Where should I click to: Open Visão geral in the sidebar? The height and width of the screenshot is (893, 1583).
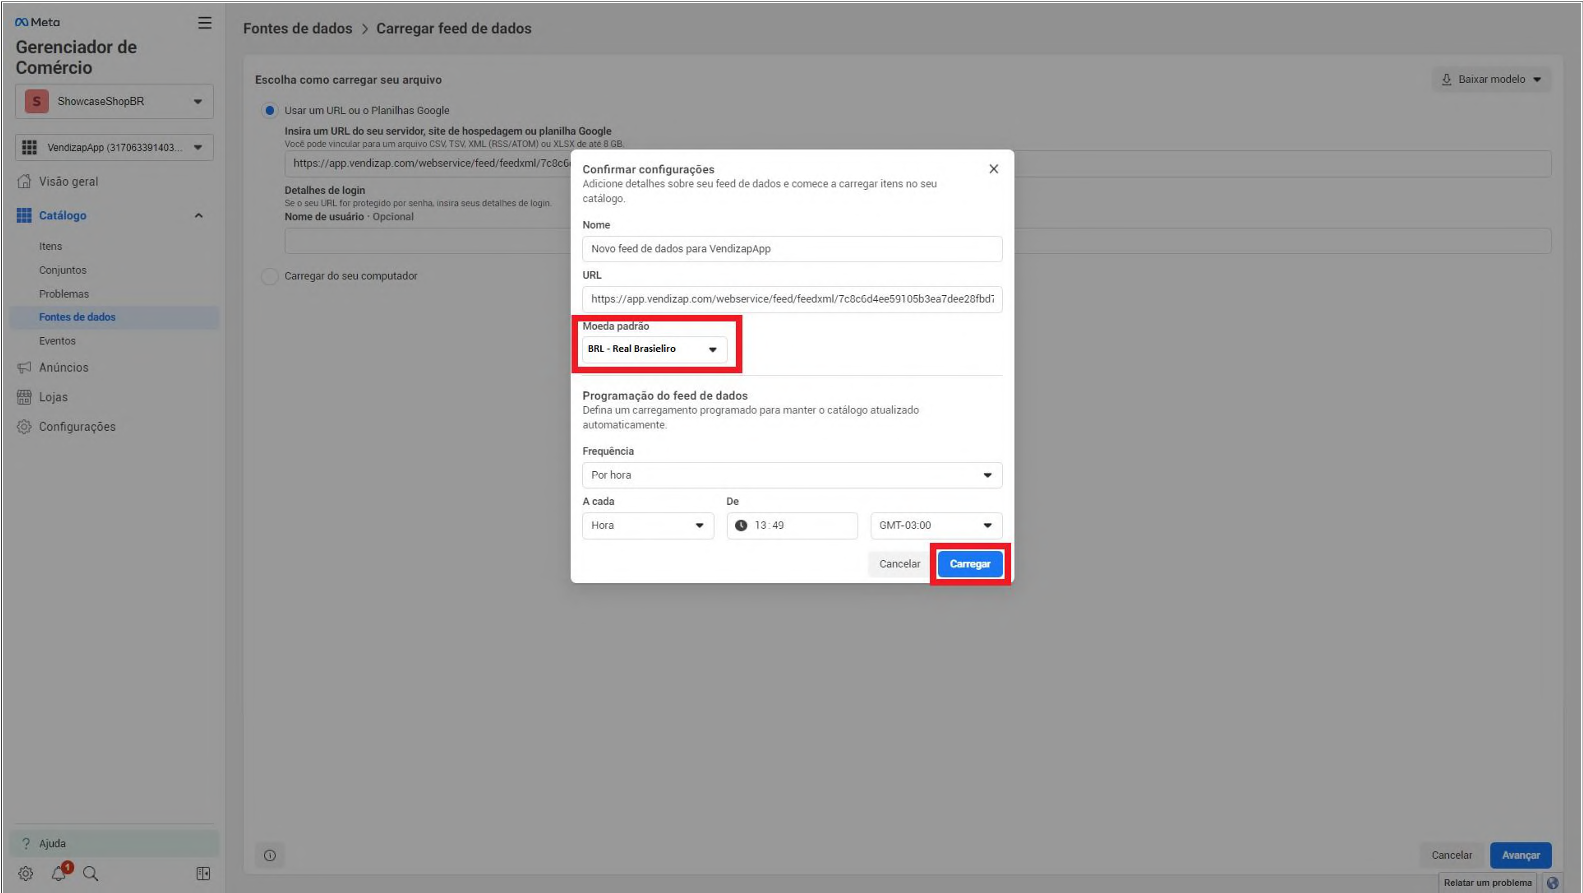[68, 182]
